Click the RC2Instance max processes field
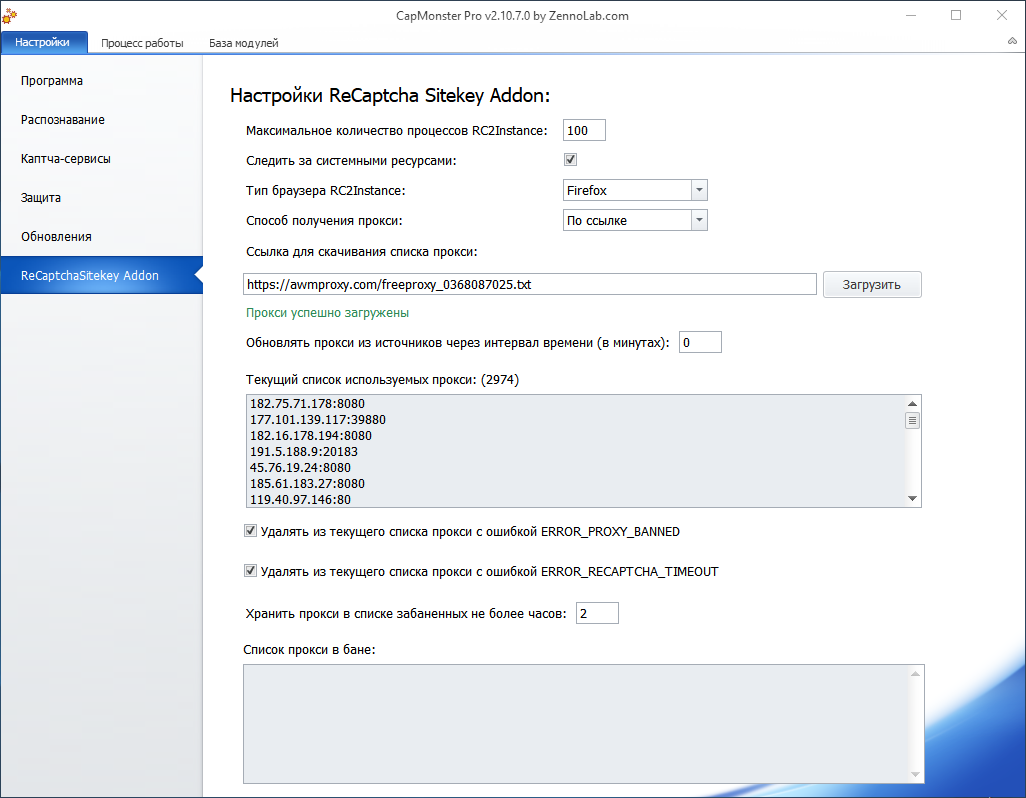The height and width of the screenshot is (798, 1026). pos(584,130)
